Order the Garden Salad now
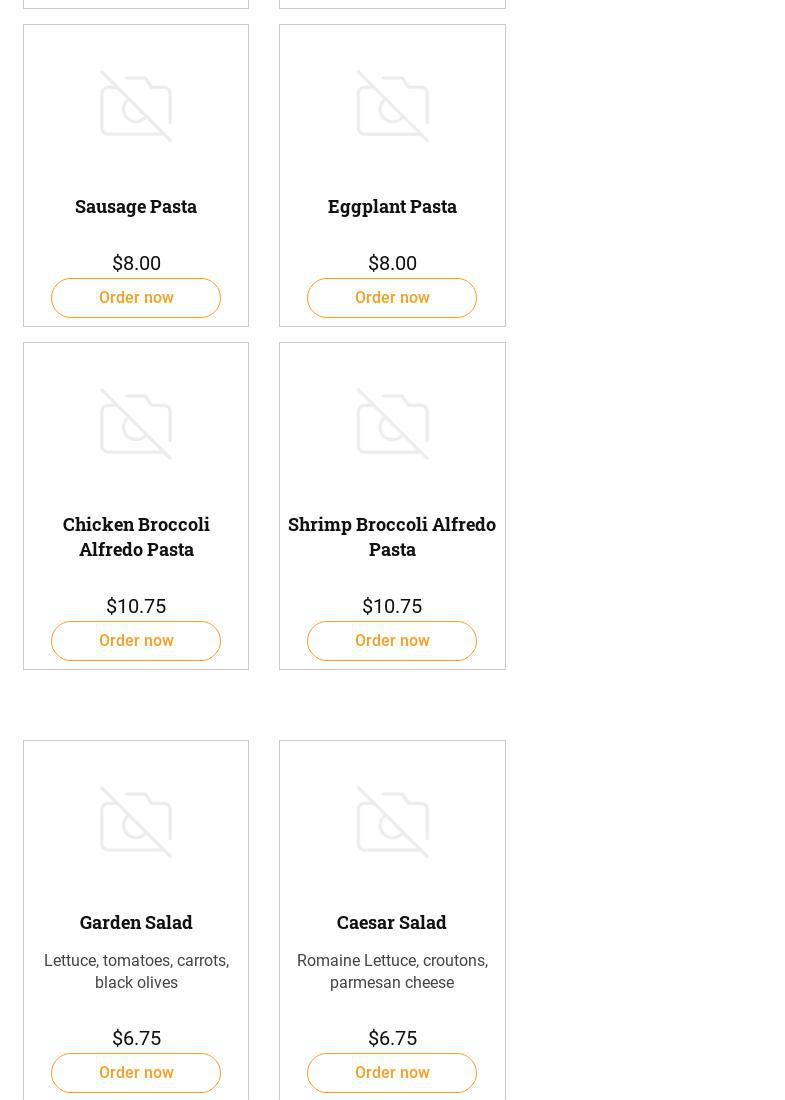785x1100 pixels. pyautogui.click(x=136, y=1073)
